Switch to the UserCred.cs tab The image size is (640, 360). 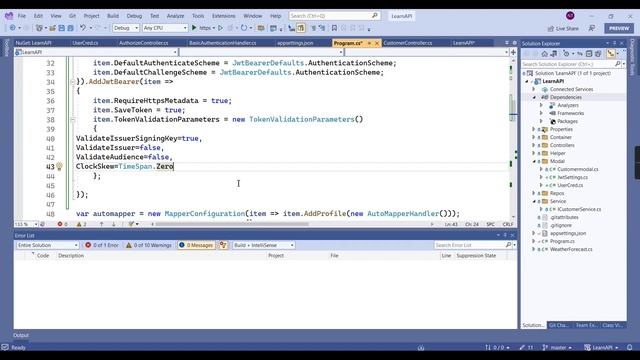pos(85,43)
